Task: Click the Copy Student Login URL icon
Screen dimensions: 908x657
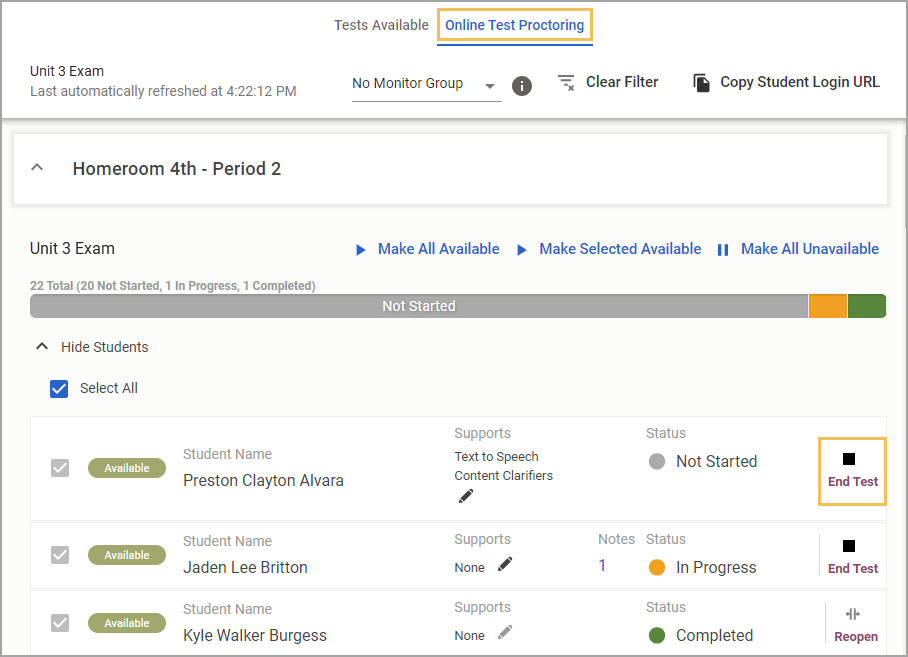Action: pos(701,83)
